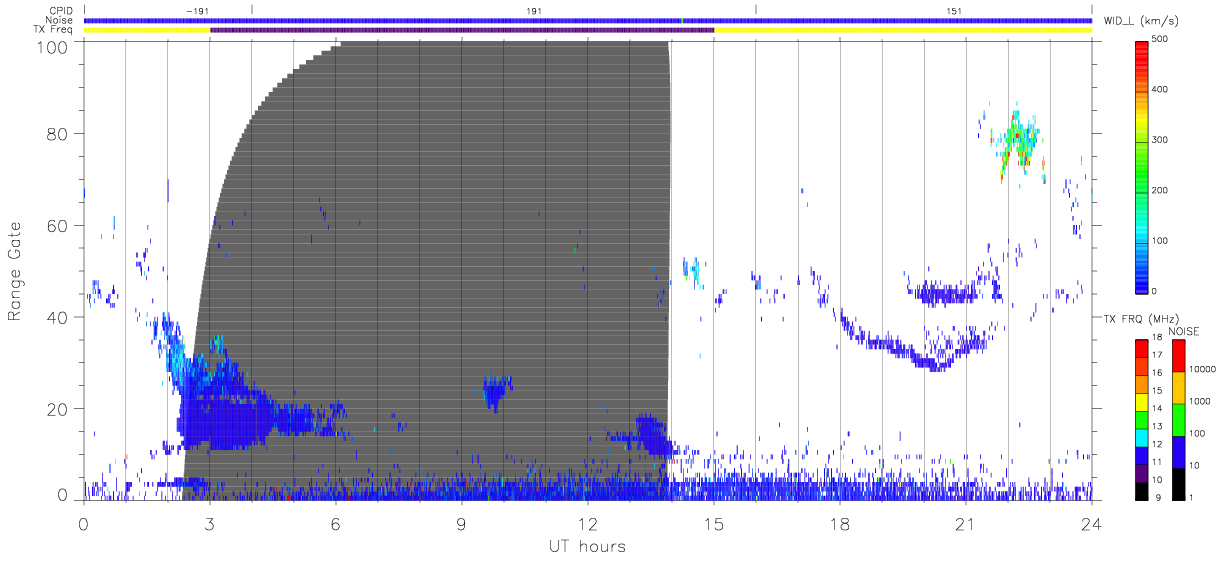The width and height of the screenshot is (1228, 567).
Task: Click the Noise row label
Action: click(x=61, y=20)
